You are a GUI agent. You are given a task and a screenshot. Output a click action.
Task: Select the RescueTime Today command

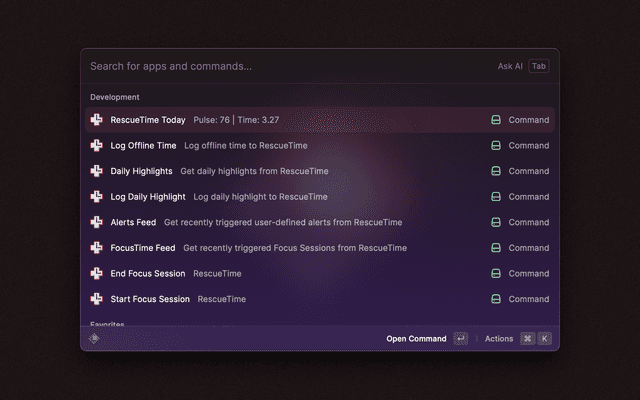click(148, 120)
